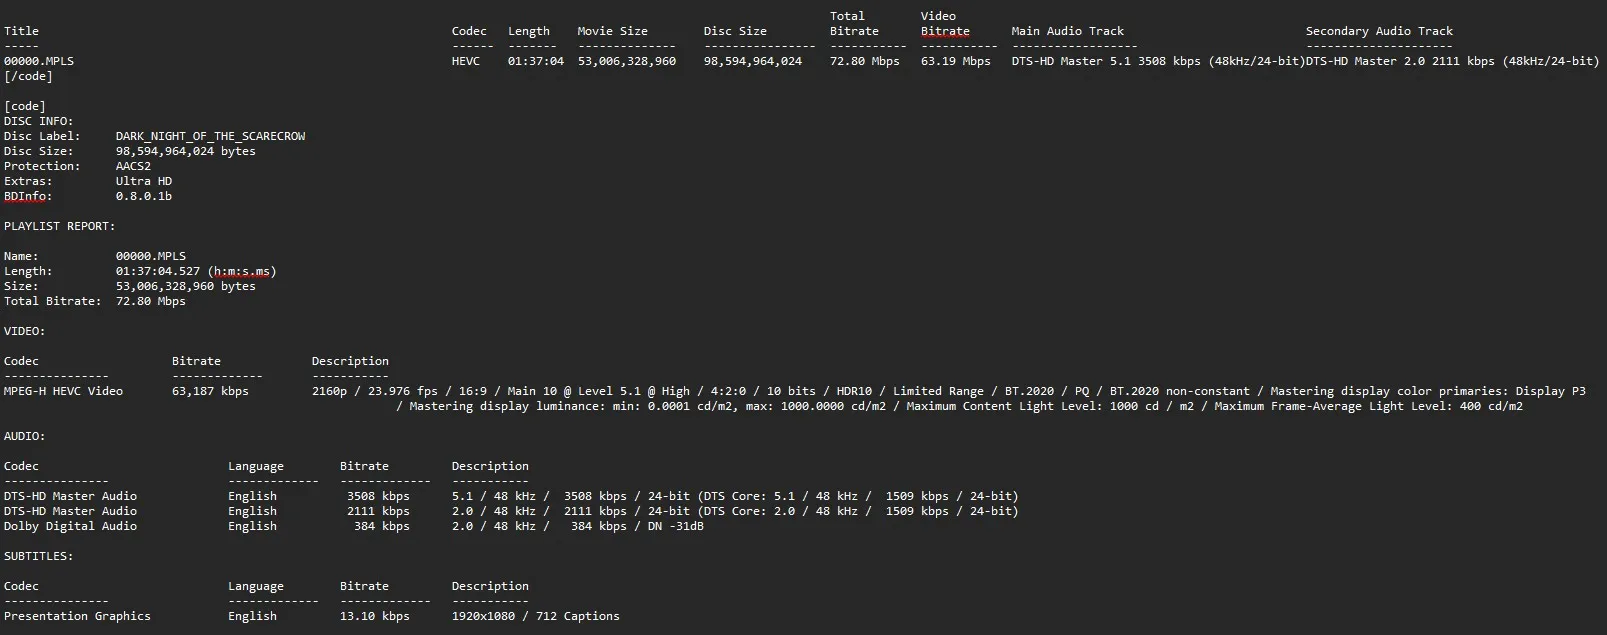Click the 0.8.0.1b version number
This screenshot has width=1607, height=635.
[x=144, y=196]
